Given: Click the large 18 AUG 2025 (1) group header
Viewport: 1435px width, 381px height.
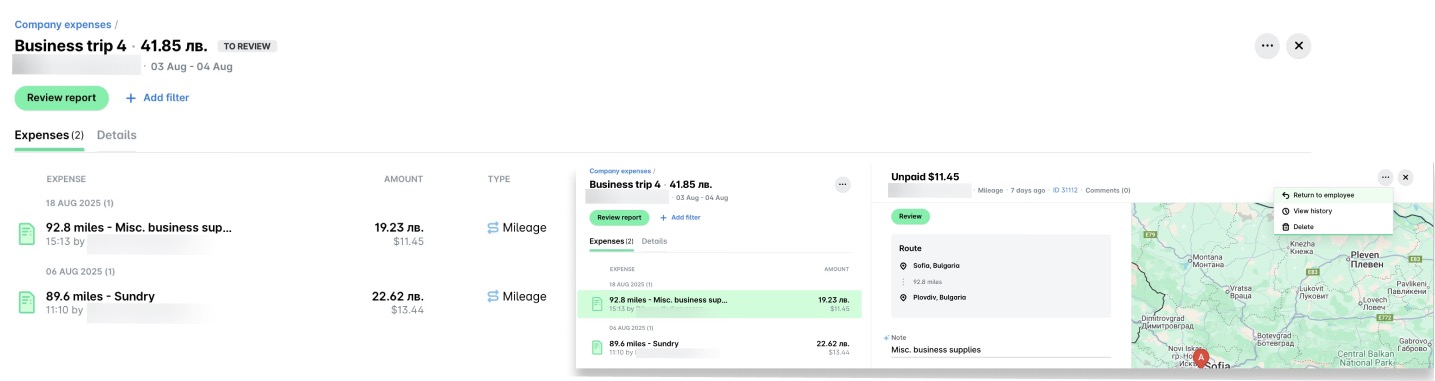Looking at the screenshot, I should [x=79, y=203].
